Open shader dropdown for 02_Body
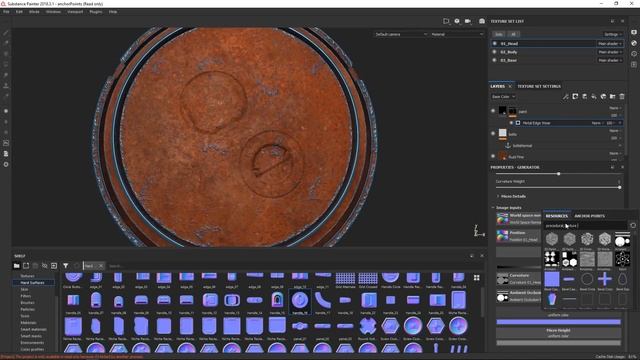 pyautogui.click(x=610, y=52)
